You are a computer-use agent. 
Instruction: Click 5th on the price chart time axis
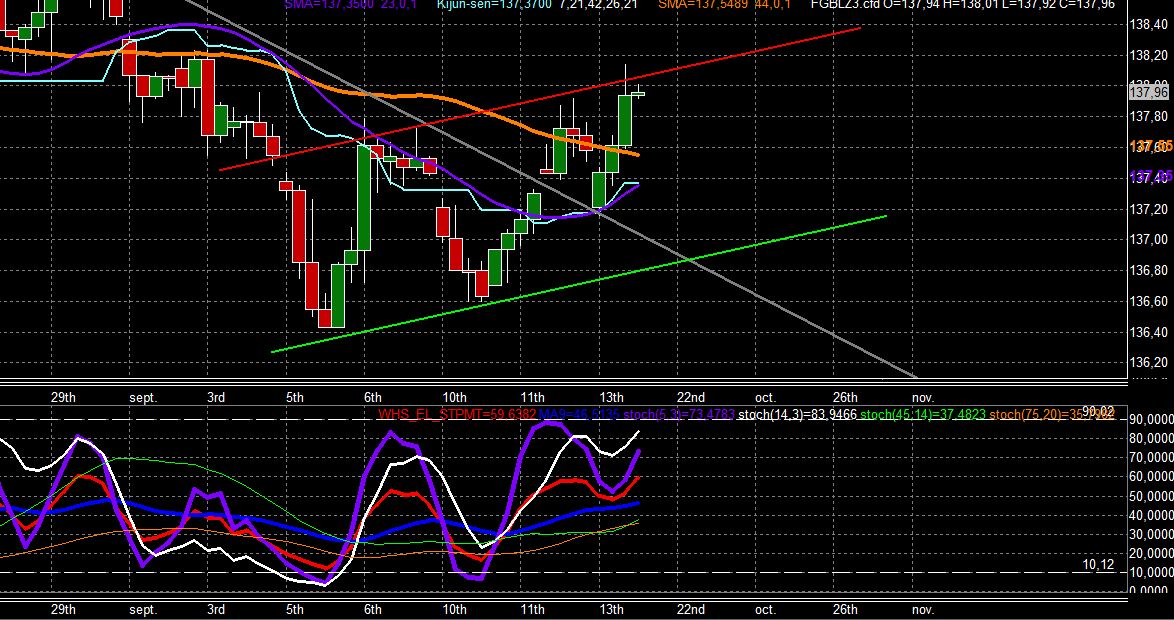(294, 397)
